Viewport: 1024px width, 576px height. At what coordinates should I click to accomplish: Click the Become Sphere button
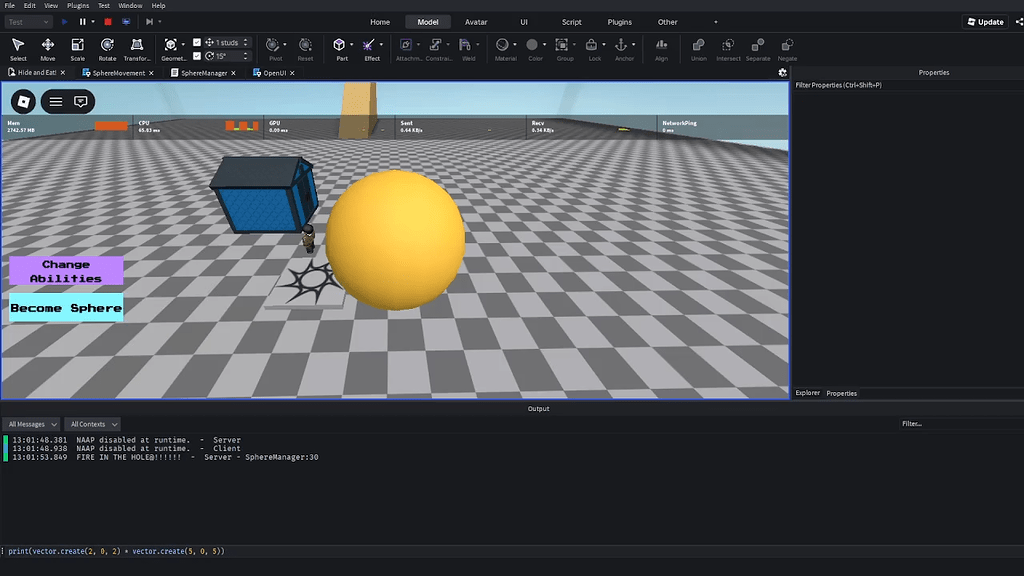coord(66,308)
